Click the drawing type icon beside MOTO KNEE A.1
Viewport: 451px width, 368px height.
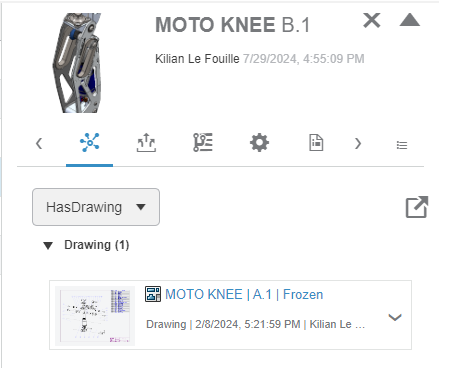coord(153,294)
